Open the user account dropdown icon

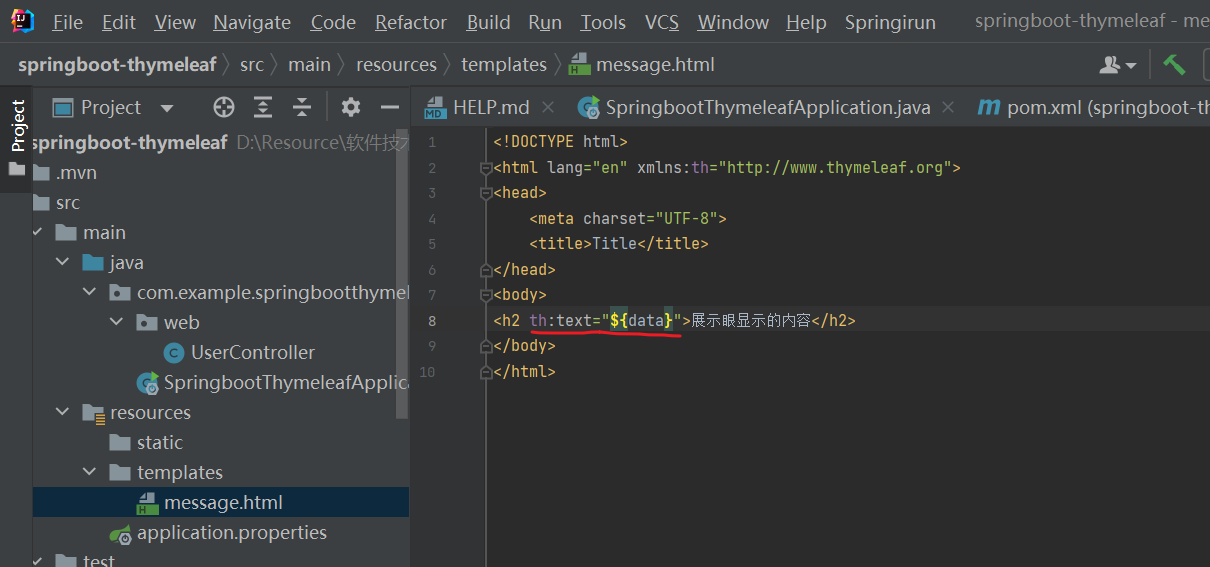pos(1118,65)
